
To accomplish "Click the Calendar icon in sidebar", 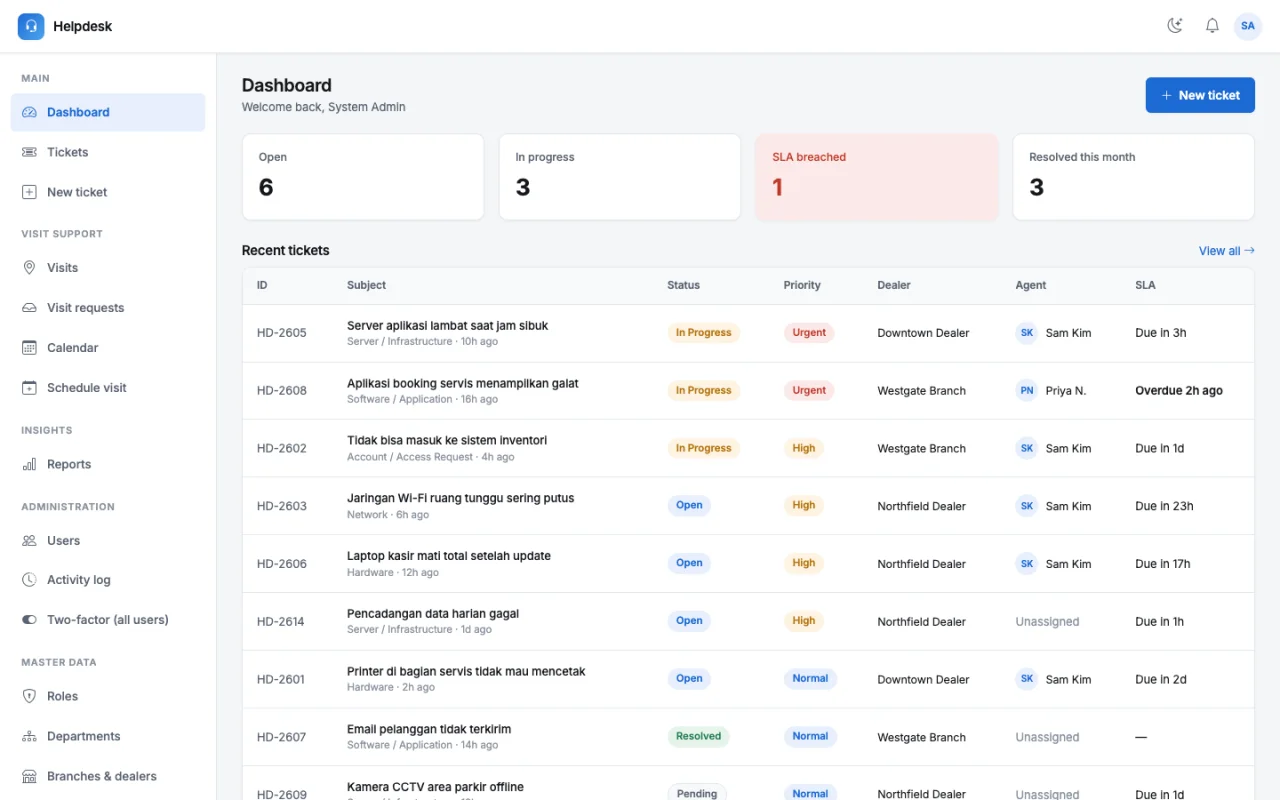I will coord(29,348).
